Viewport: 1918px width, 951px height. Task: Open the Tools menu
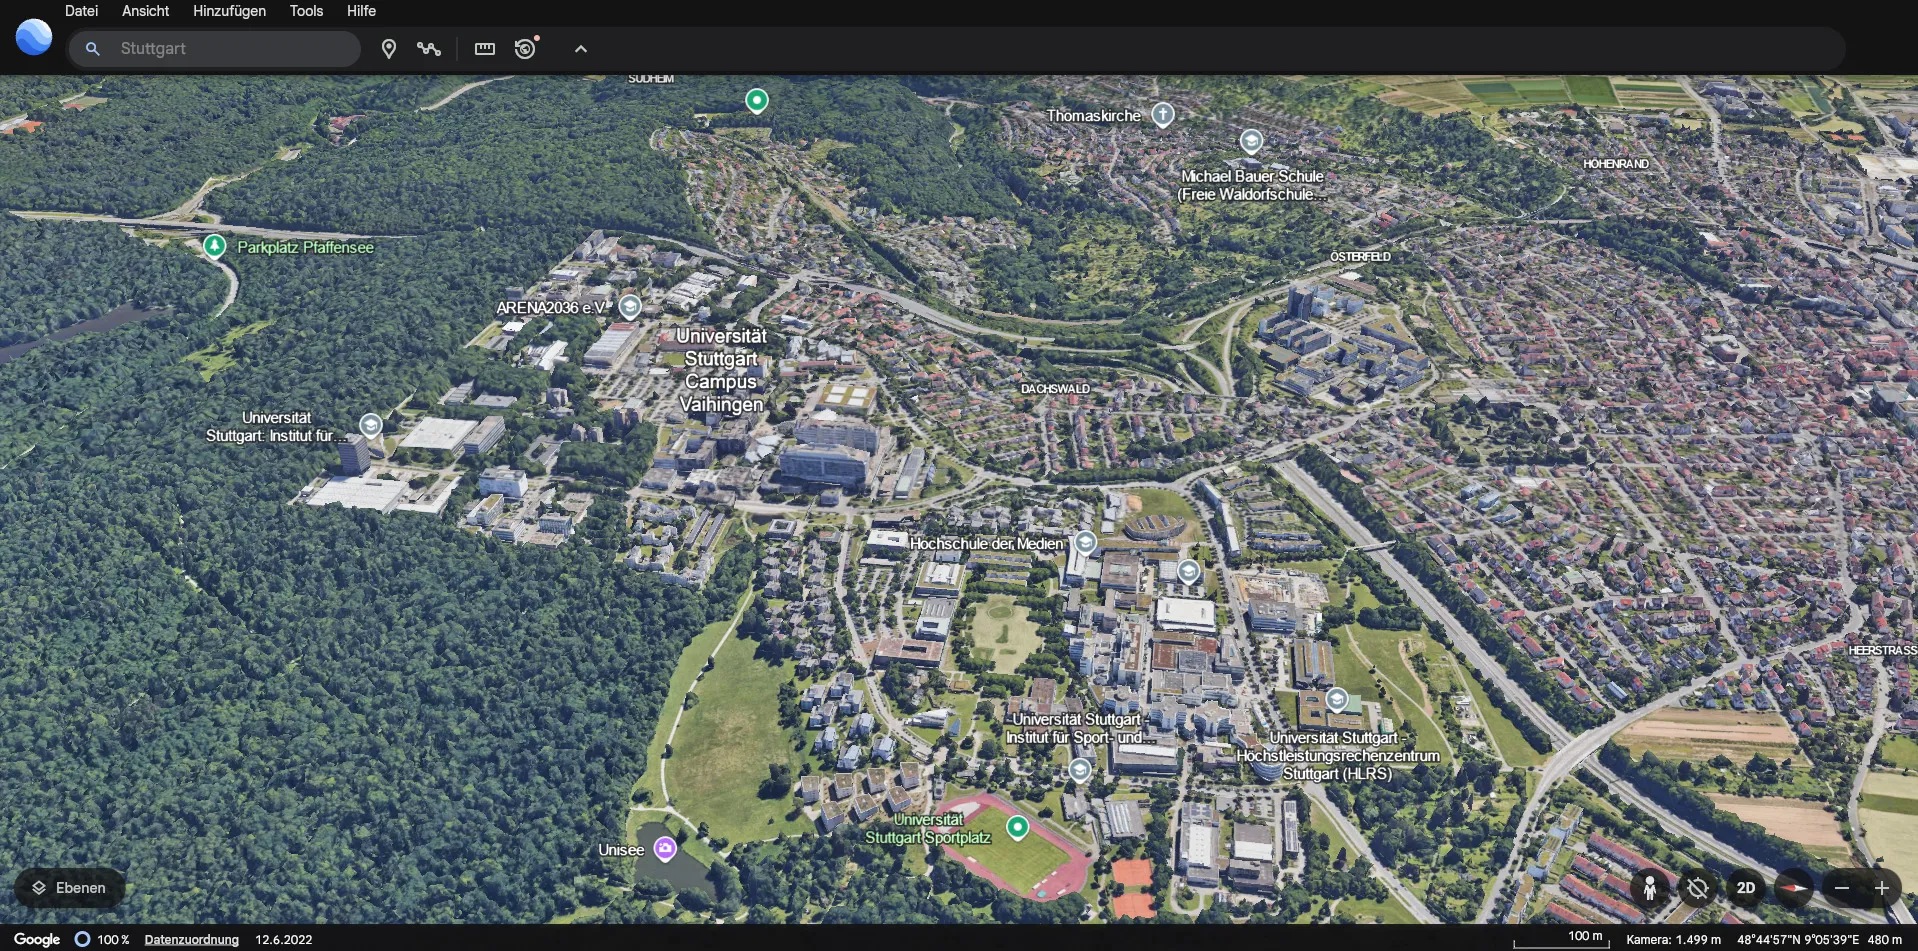pos(306,11)
